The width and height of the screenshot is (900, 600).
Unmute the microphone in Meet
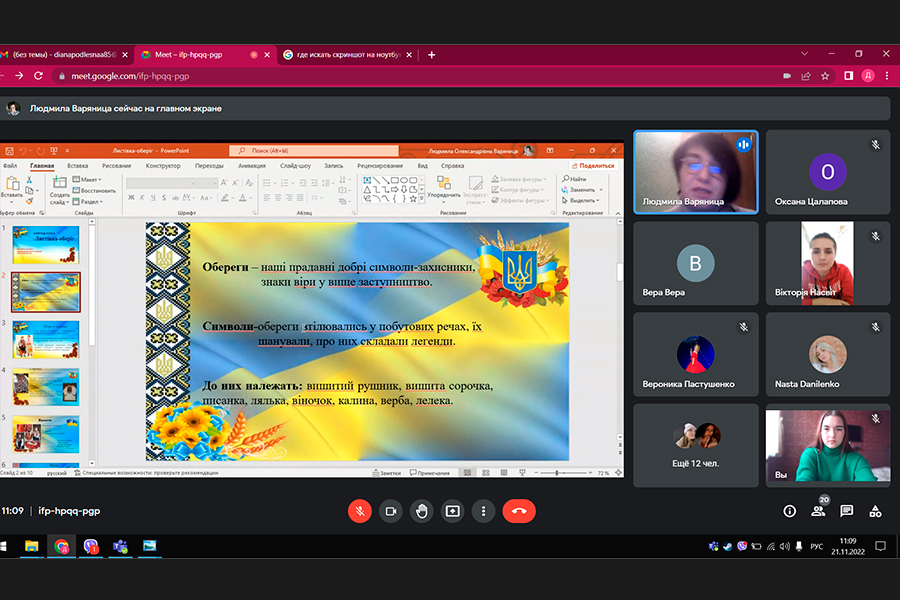(x=359, y=510)
